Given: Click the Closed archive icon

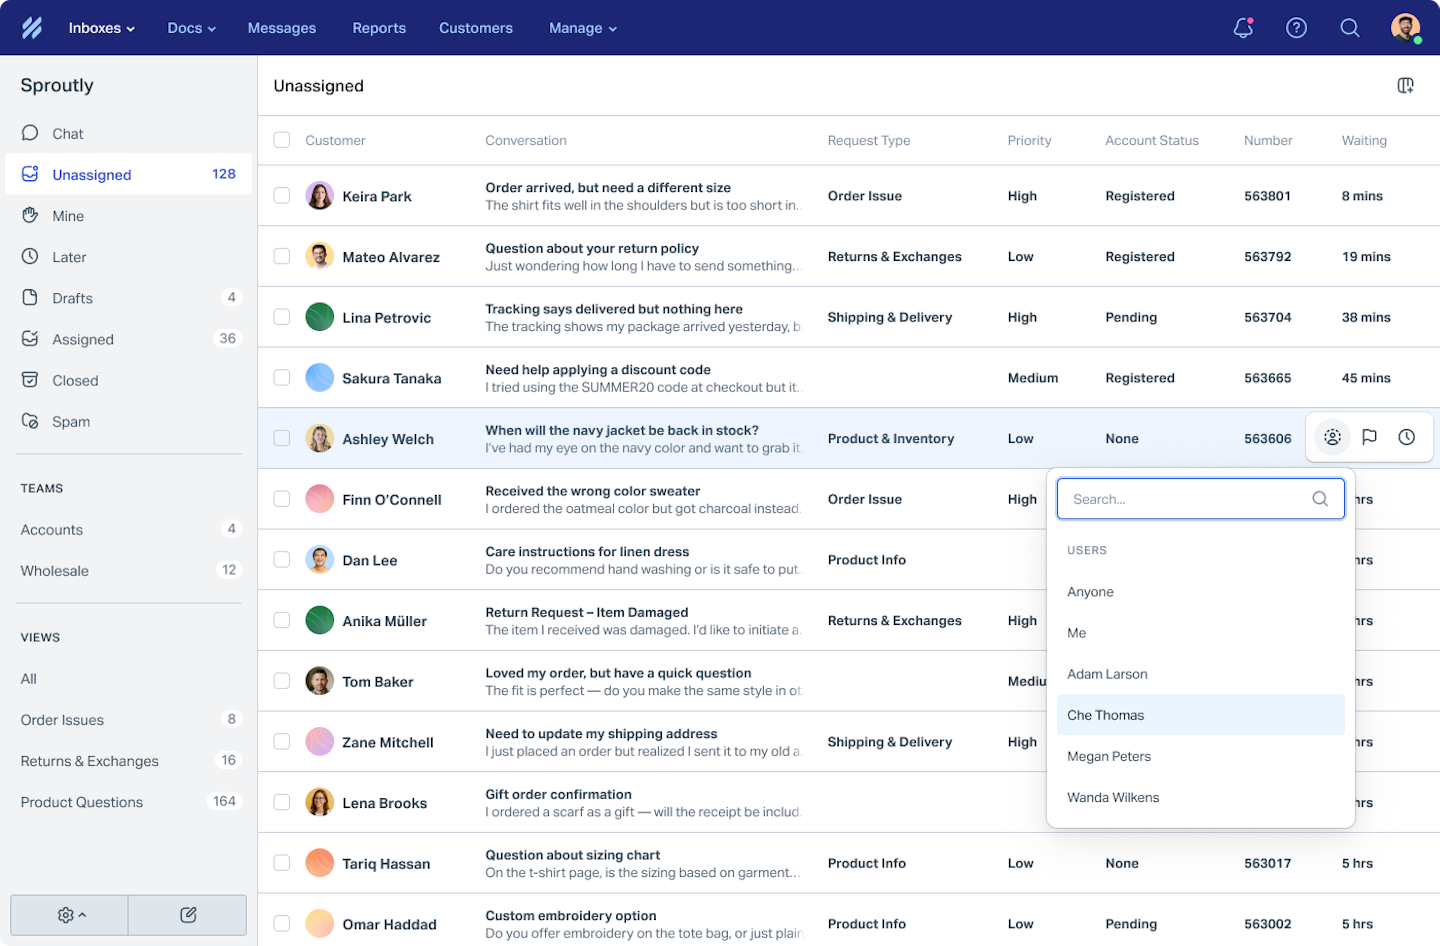Looking at the screenshot, I should 30,379.
